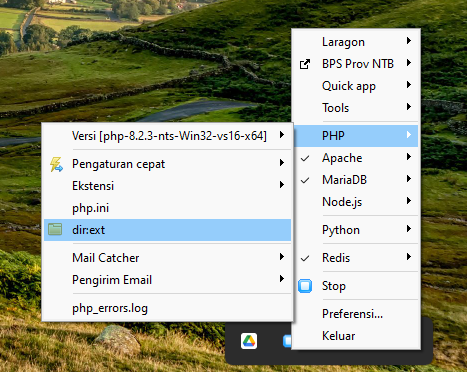This screenshot has height=372, width=467.
Task: Expand the Mail Catcher submenu arrow
Action: pyautogui.click(x=282, y=257)
